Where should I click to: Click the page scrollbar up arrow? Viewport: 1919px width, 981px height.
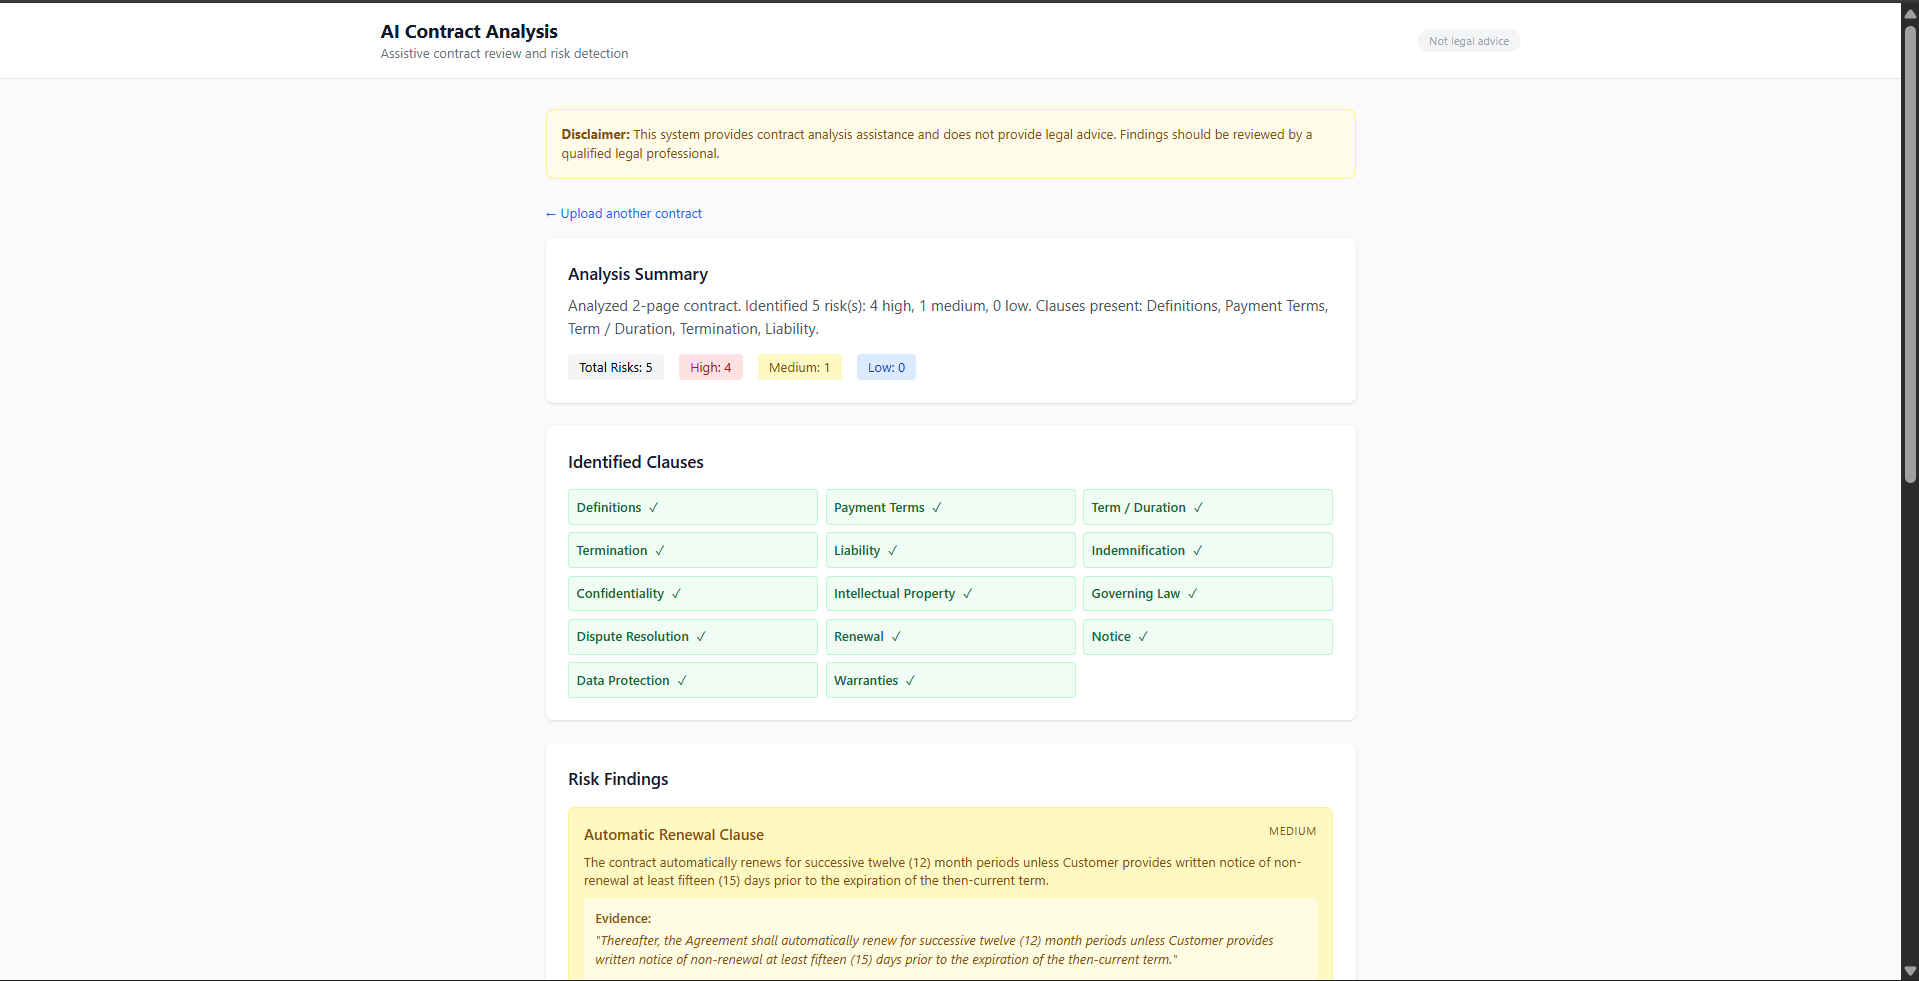pyautogui.click(x=1910, y=13)
